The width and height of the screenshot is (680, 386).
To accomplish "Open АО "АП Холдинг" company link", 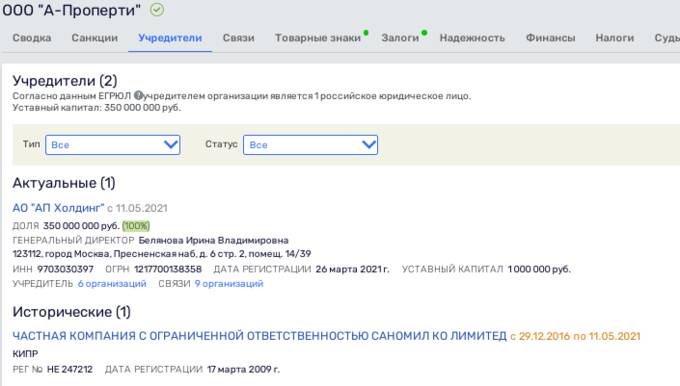I will 59,208.
